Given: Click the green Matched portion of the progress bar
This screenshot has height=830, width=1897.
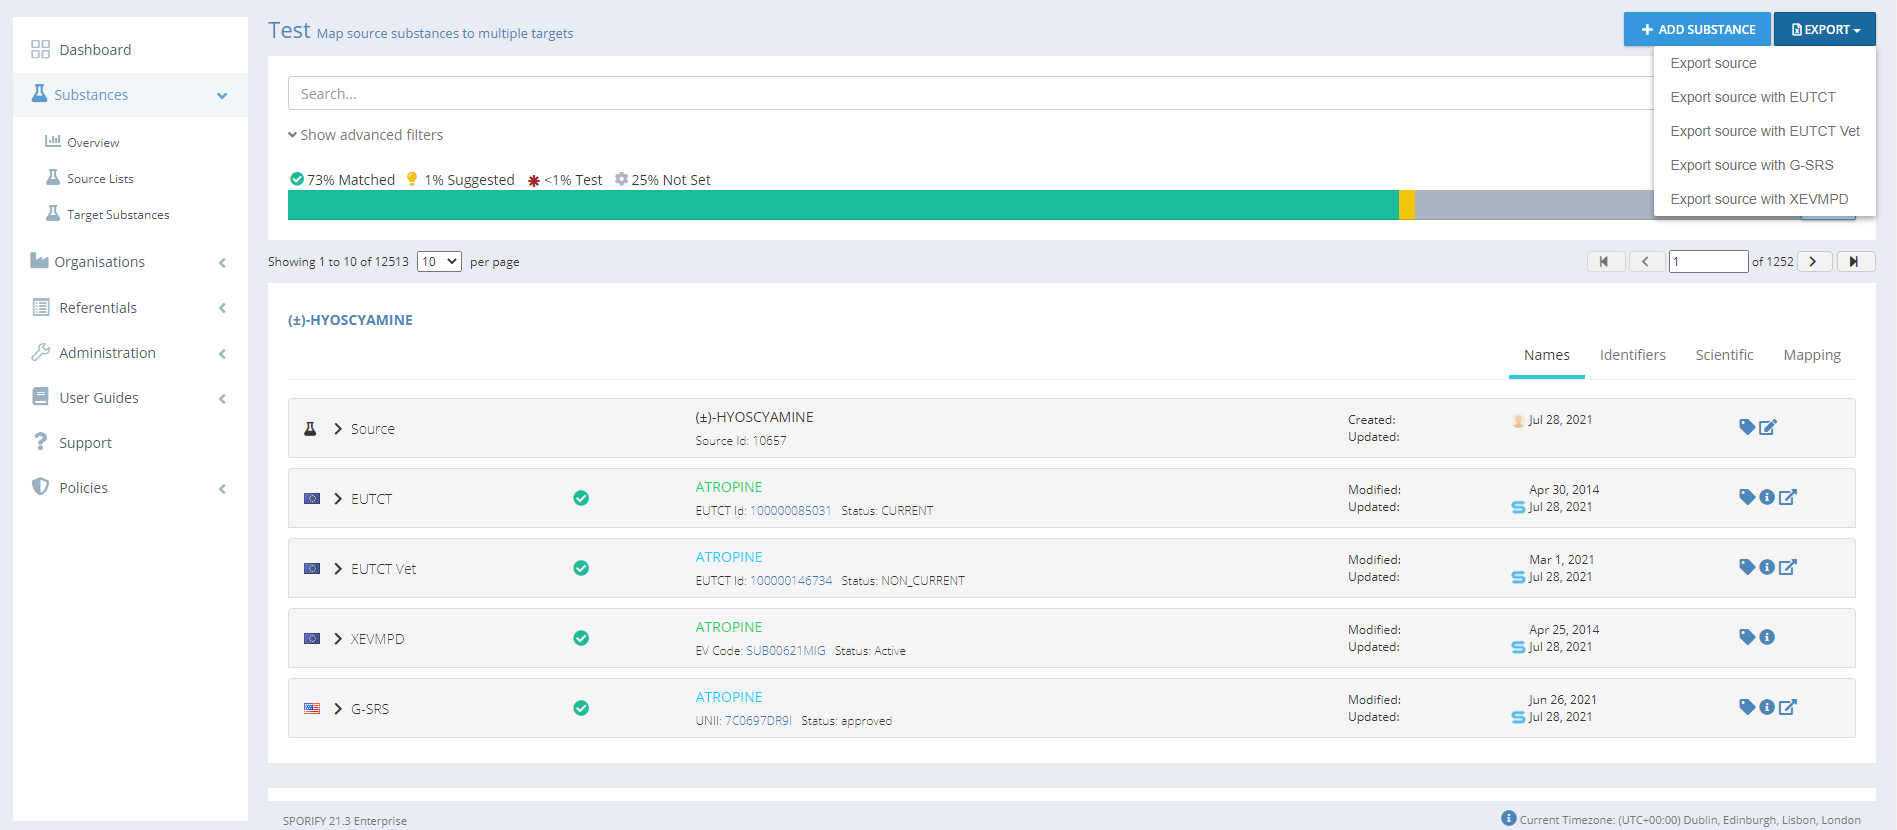Looking at the screenshot, I should coord(842,205).
